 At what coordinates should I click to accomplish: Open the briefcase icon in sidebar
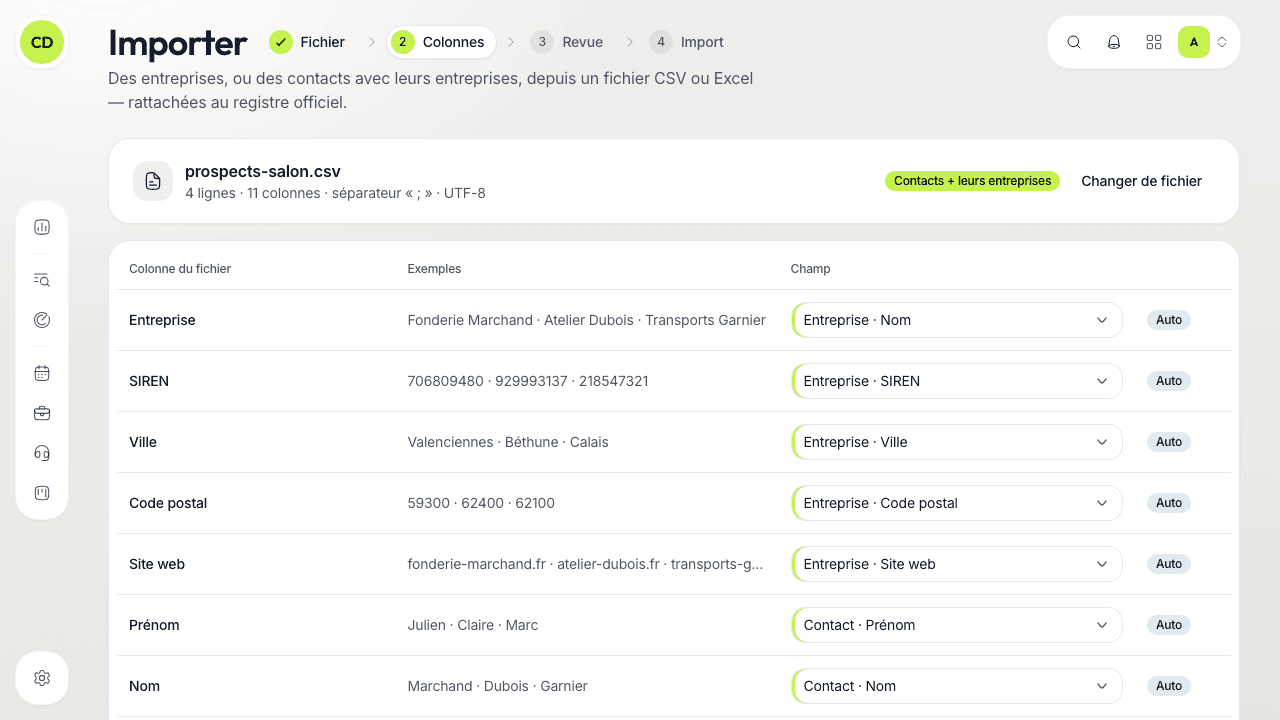pos(42,413)
